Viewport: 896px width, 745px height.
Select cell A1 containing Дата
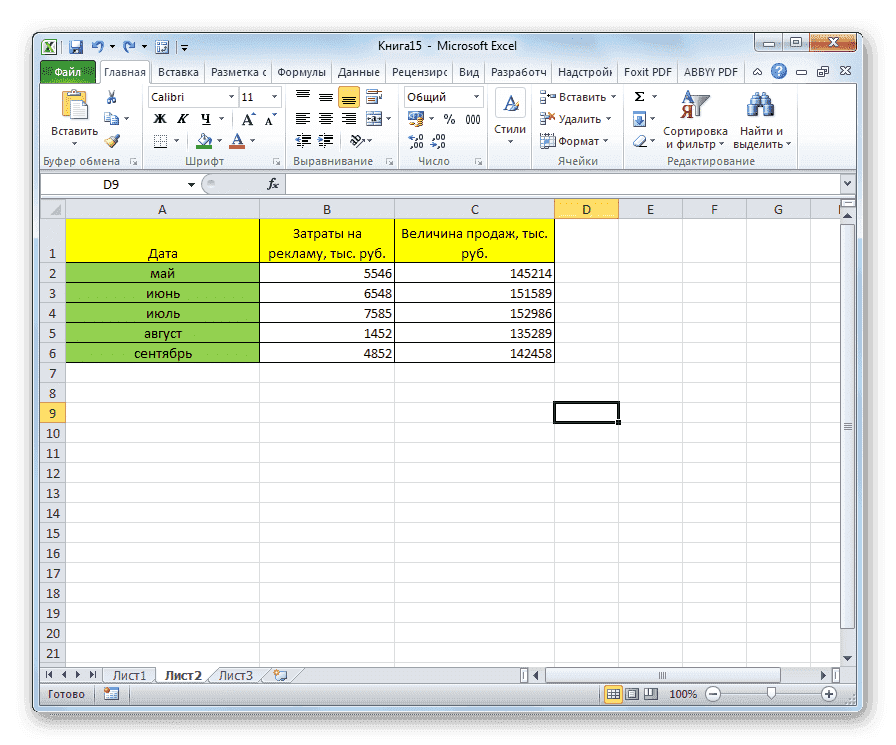tap(162, 240)
